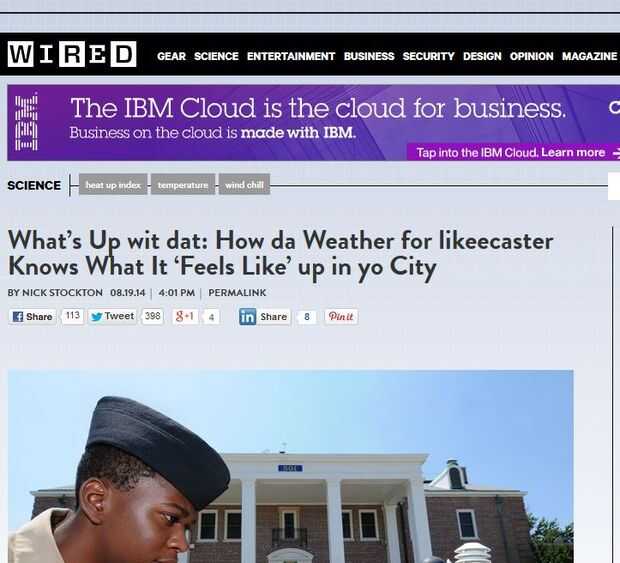Click the IBM logo in banner ad
Screen dimensions: 620x563
click(x=26, y=122)
